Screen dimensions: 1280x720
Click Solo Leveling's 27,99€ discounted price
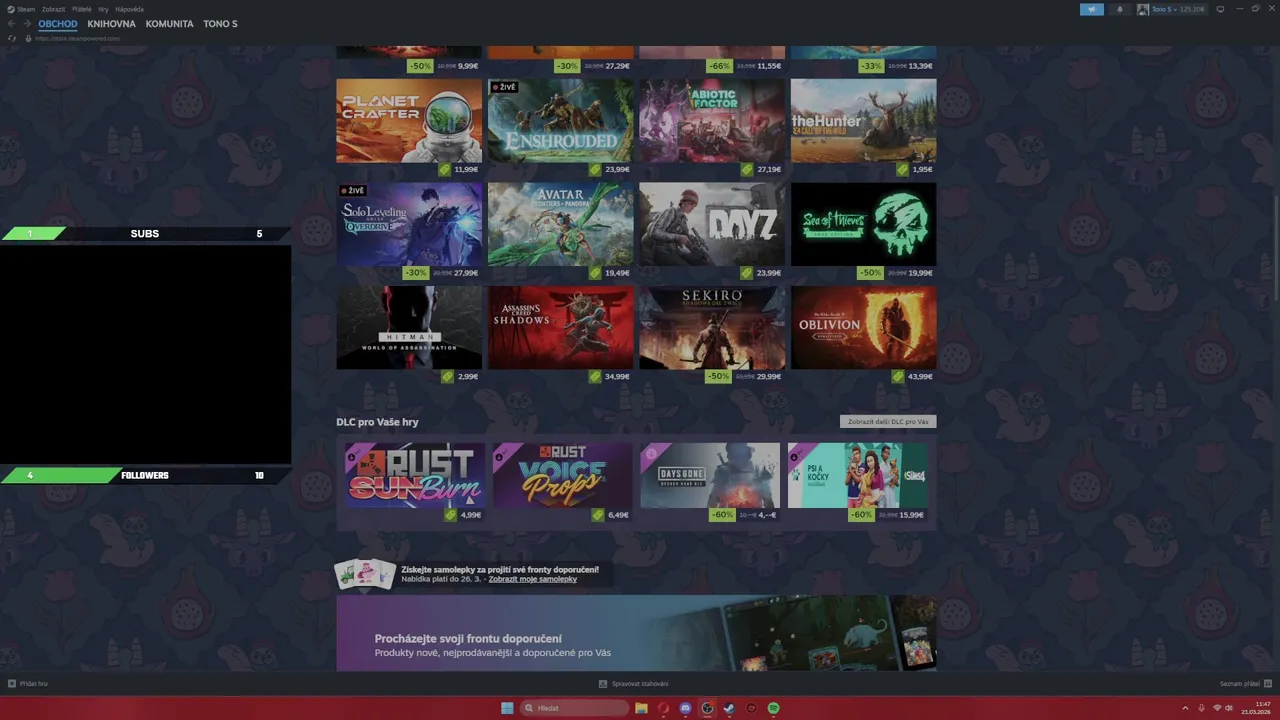466,273
